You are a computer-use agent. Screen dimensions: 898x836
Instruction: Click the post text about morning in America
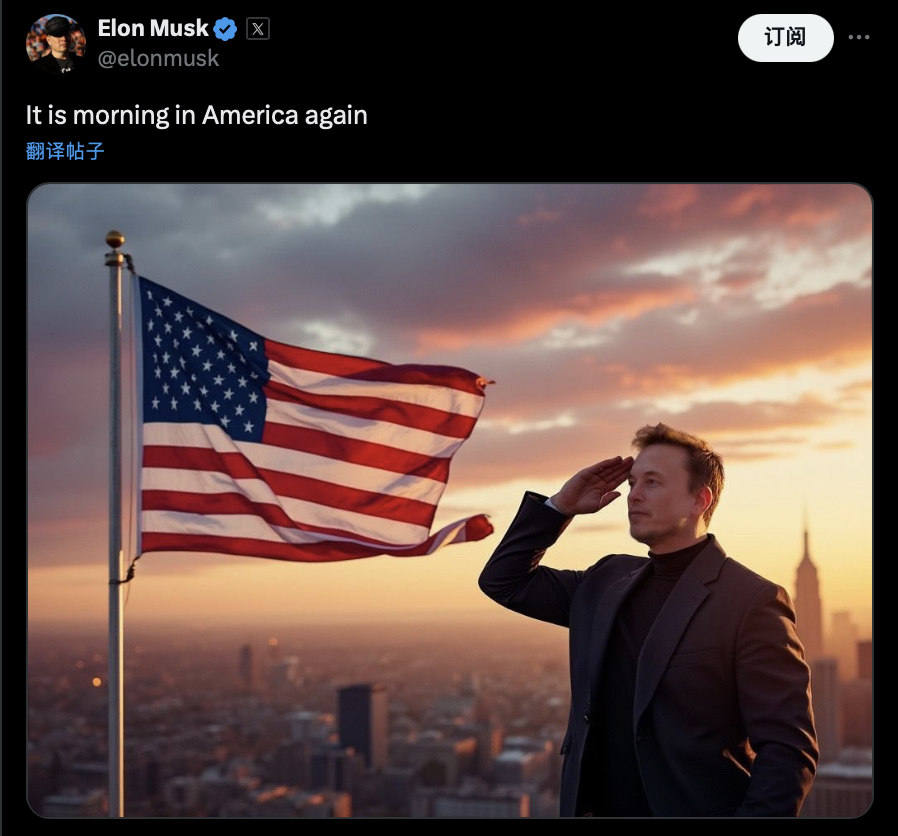click(x=196, y=115)
